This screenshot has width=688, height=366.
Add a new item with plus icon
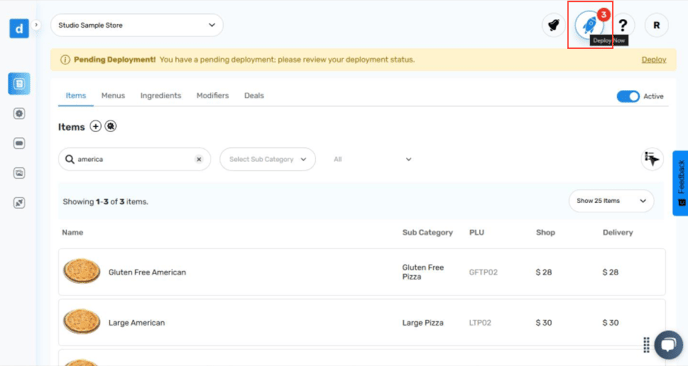click(95, 126)
